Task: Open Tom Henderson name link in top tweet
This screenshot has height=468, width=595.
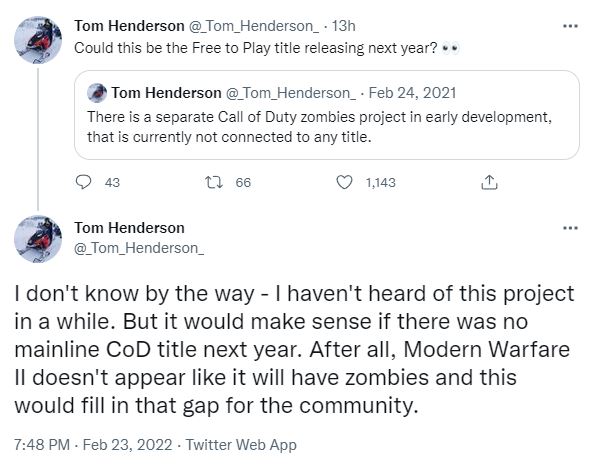Action: (129, 26)
